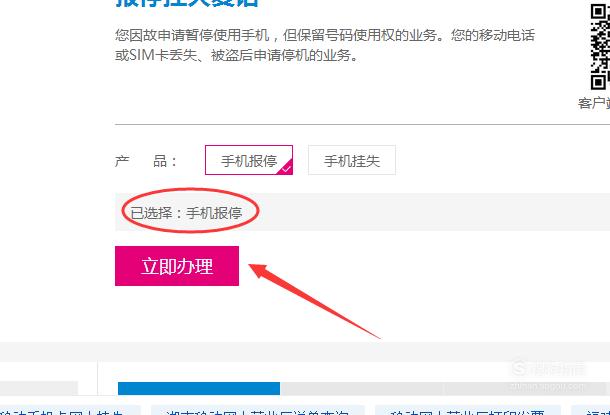Click the service description paragraph about SIM卡
The width and height of the screenshot is (610, 415).
325,45
